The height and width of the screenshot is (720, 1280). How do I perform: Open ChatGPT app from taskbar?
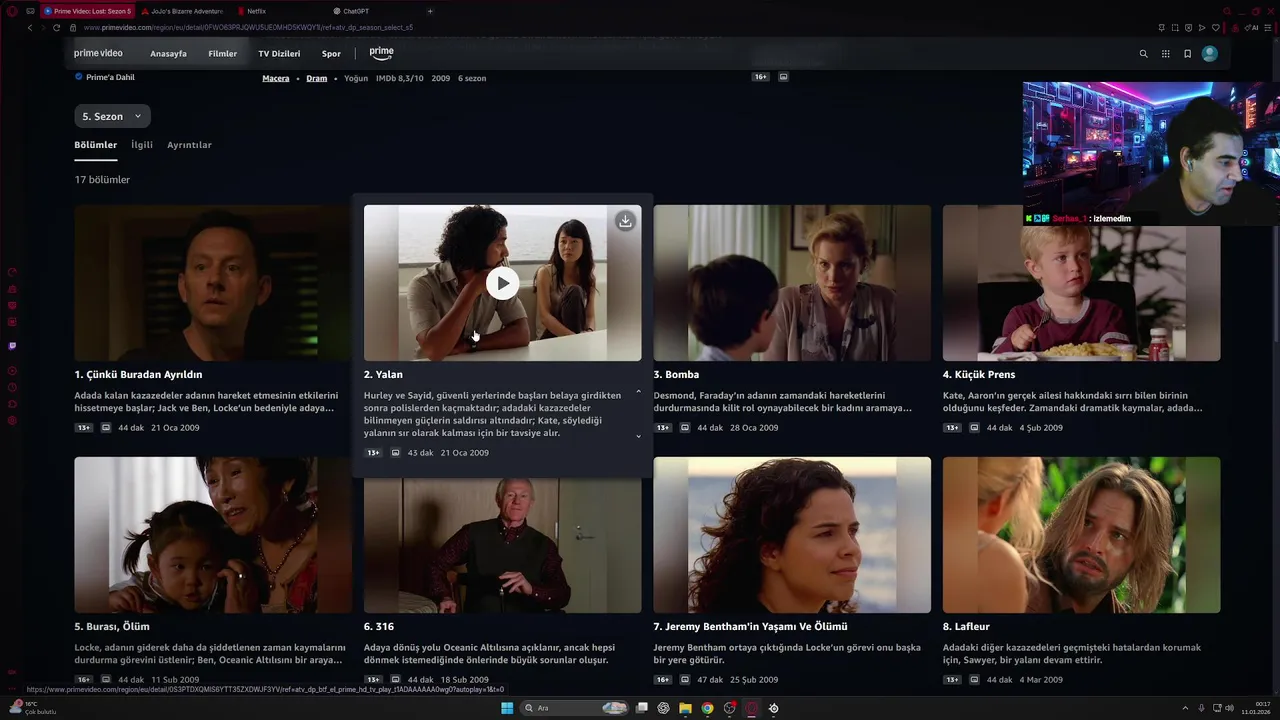(663, 708)
